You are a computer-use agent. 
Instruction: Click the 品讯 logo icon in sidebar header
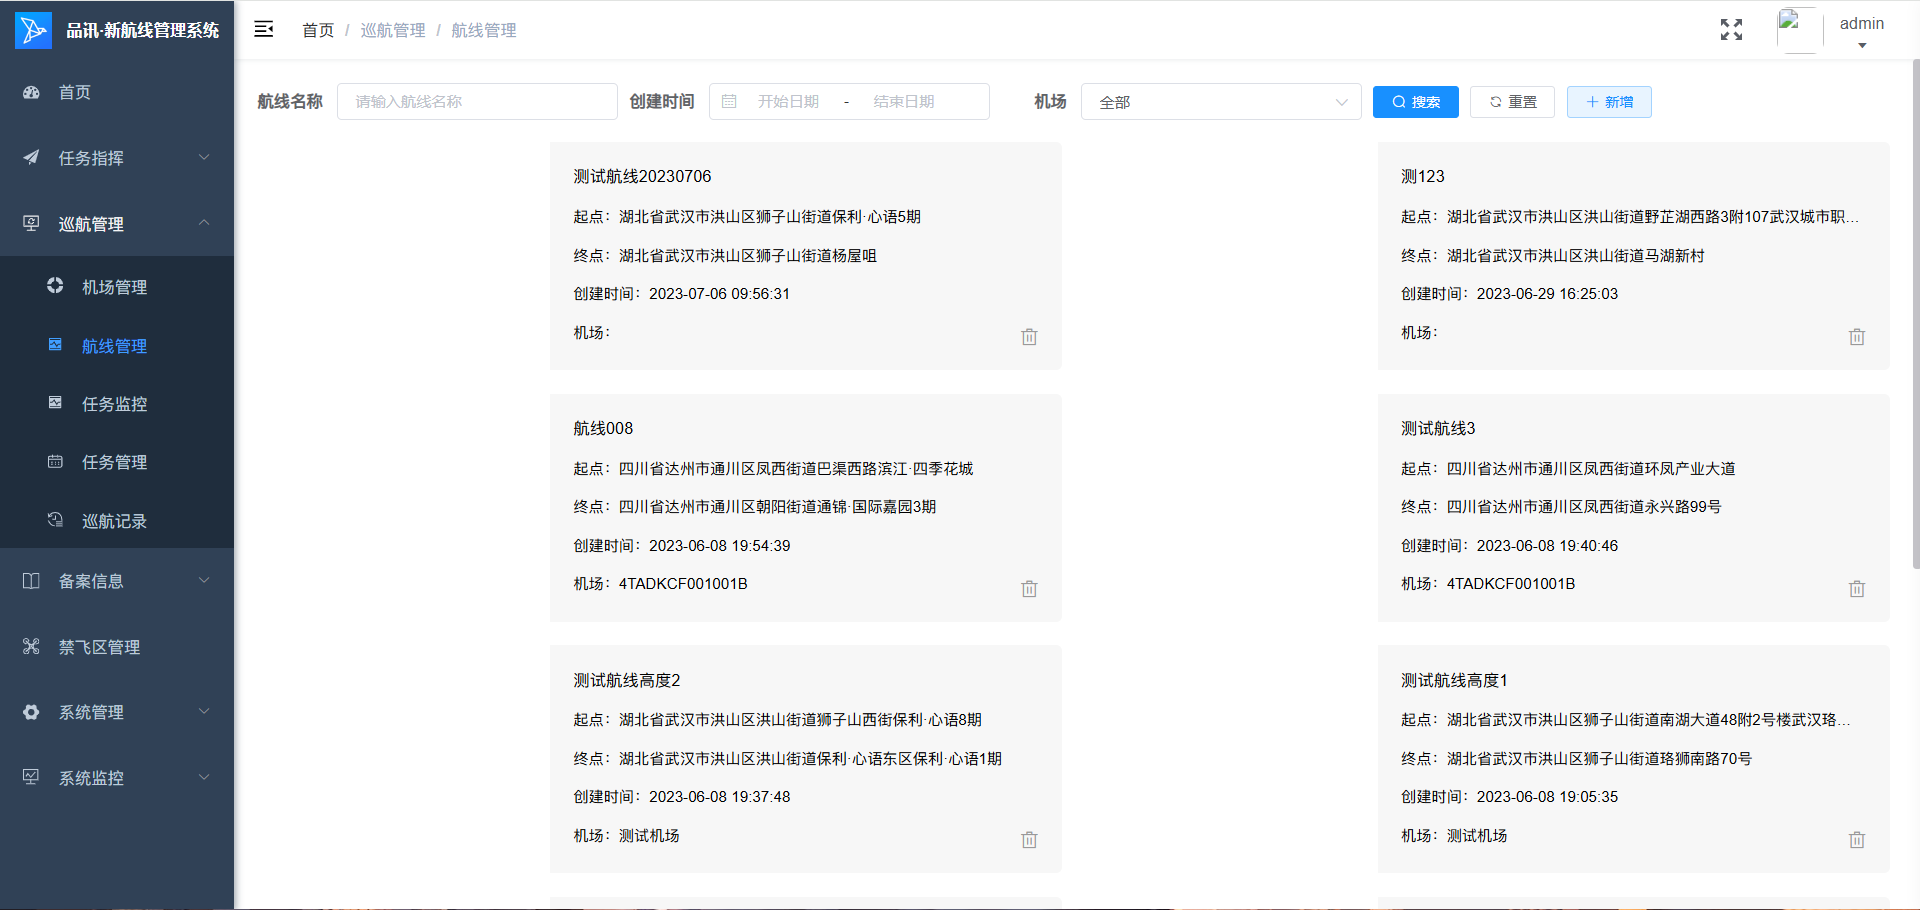click(x=33, y=30)
